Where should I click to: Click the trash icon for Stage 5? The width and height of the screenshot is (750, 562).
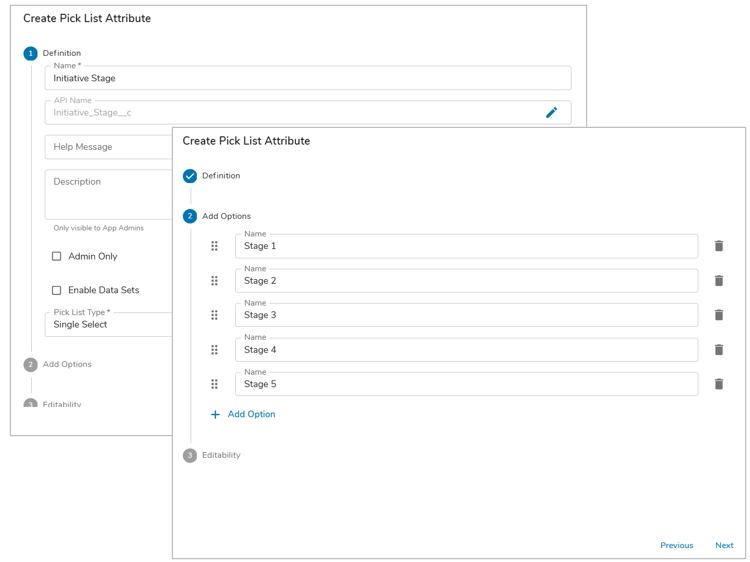718,384
